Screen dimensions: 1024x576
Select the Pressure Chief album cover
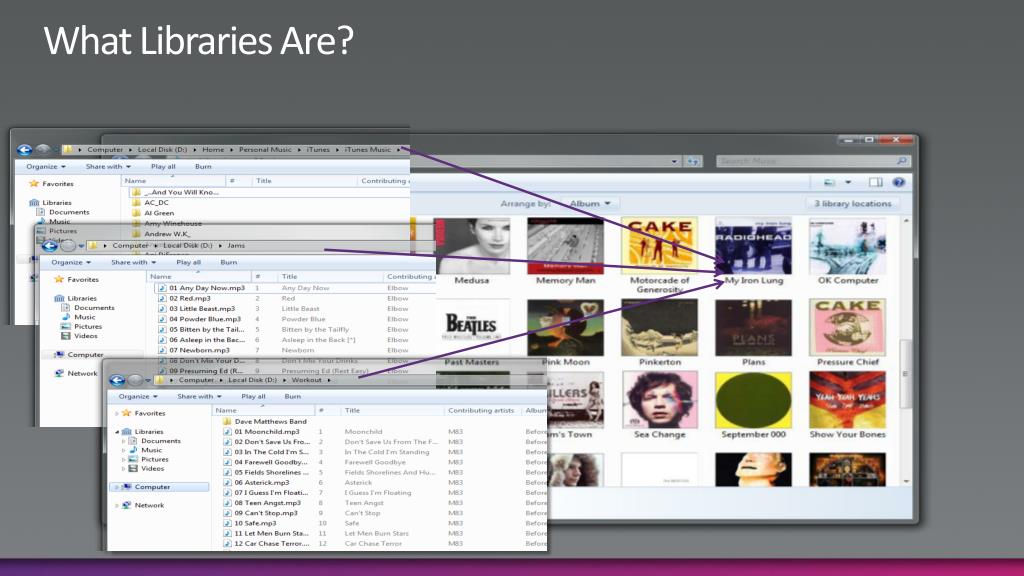(x=847, y=328)
